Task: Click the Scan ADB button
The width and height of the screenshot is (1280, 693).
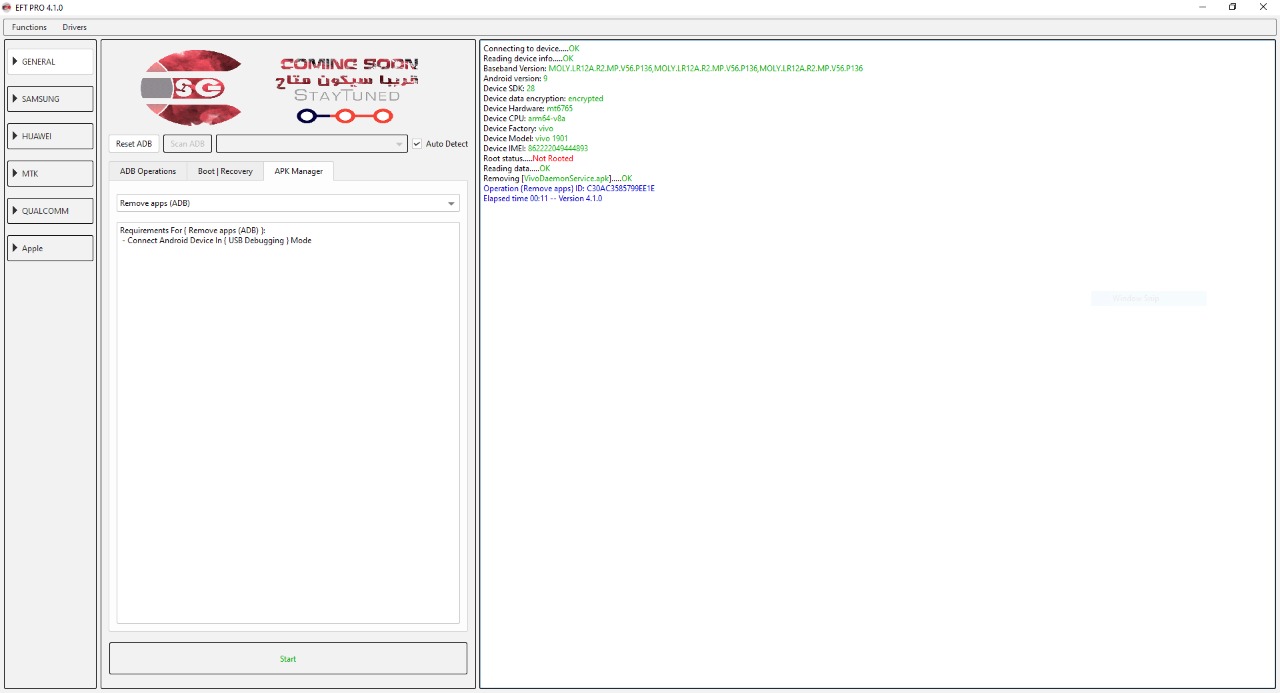Action: tap(188, 144)
